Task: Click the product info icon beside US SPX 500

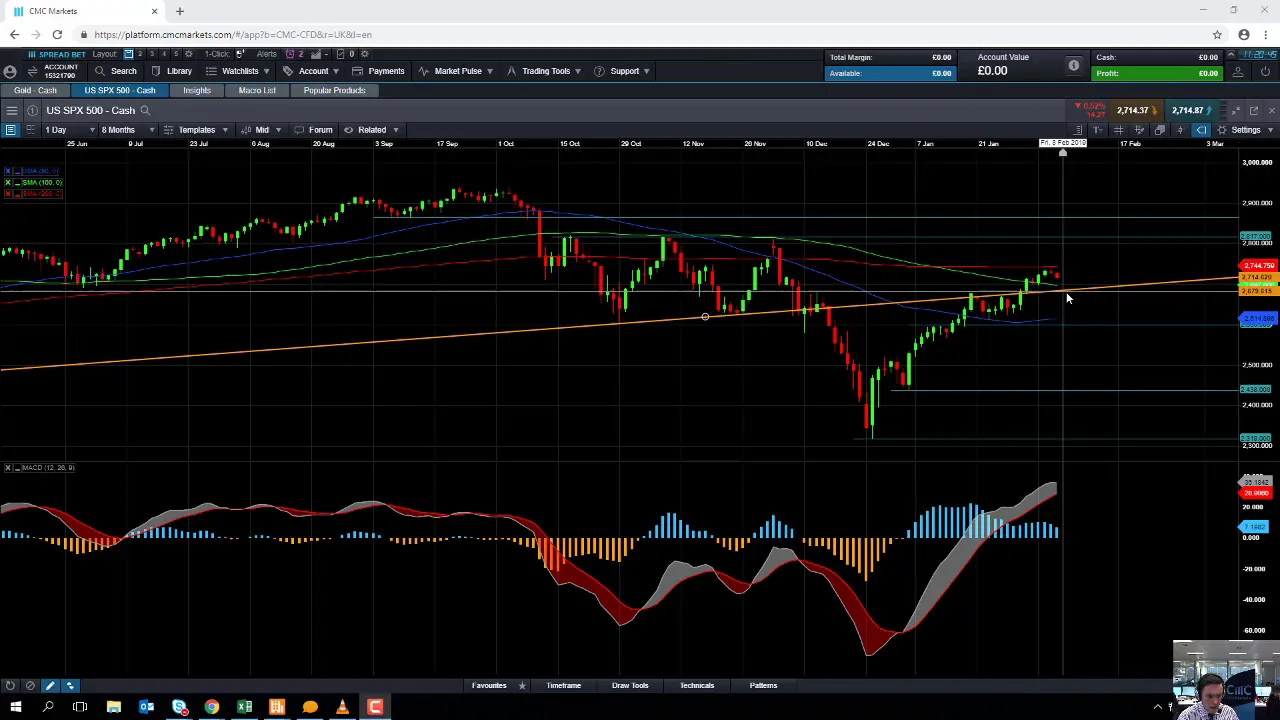Action: click(x=33, y=110)
